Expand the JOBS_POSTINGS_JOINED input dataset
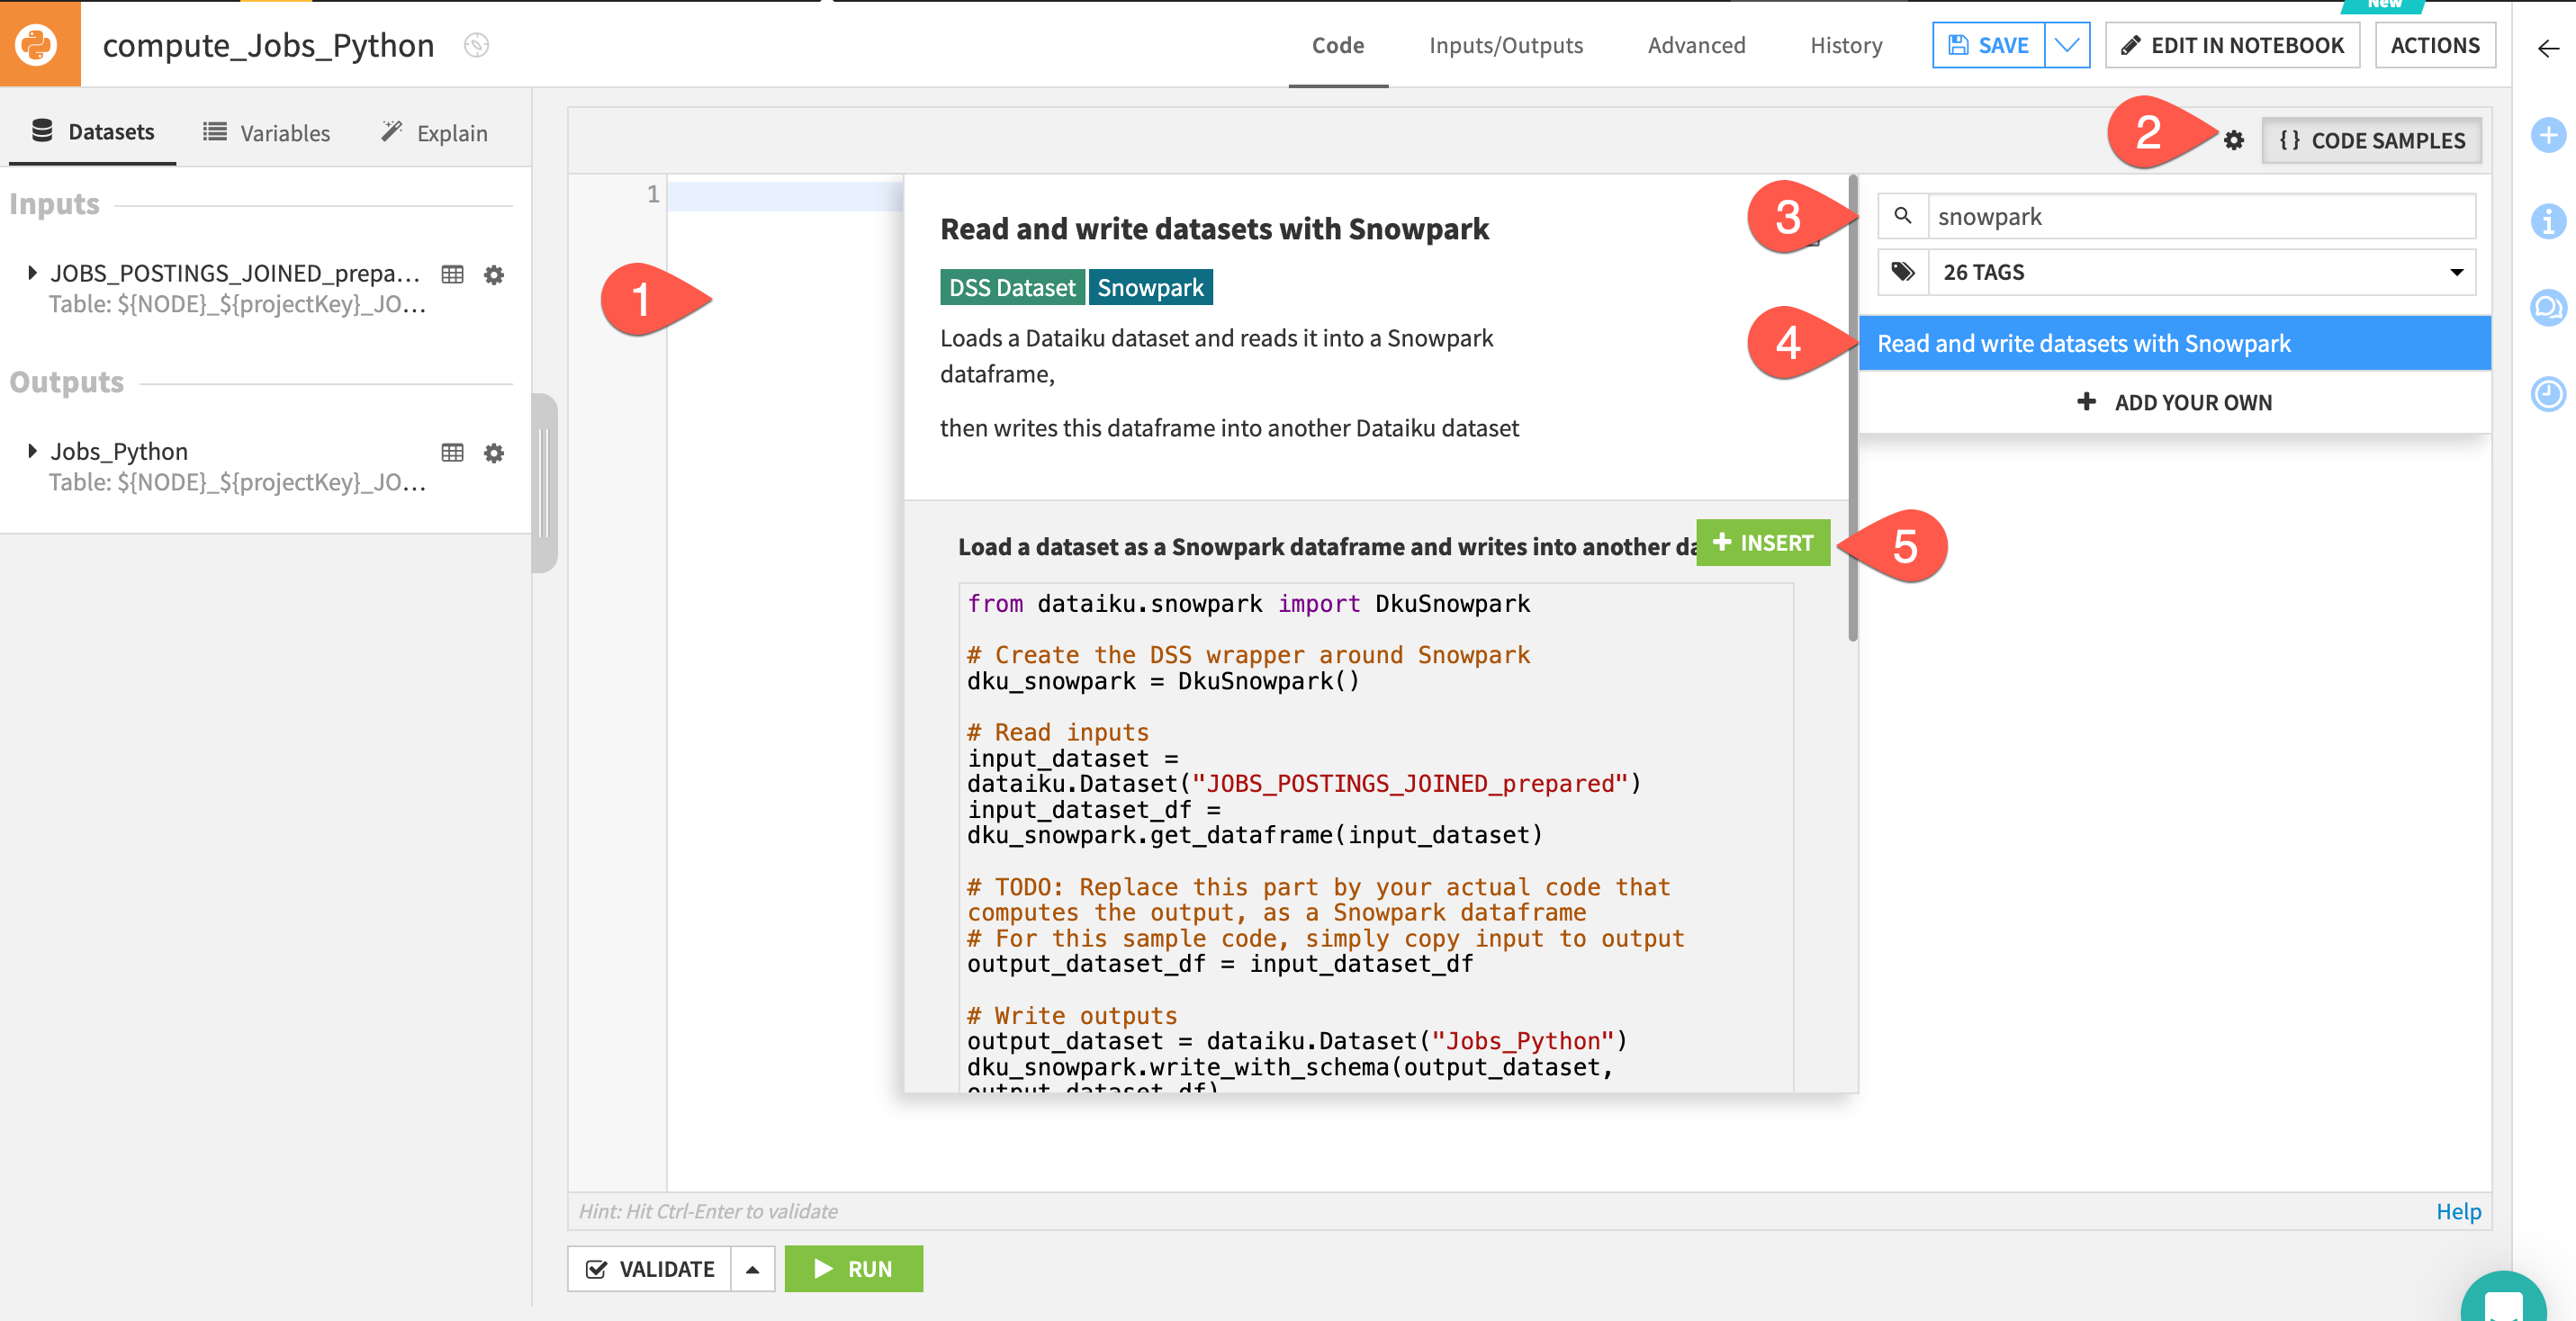2576x1321 pixels. tap(32, 272)
